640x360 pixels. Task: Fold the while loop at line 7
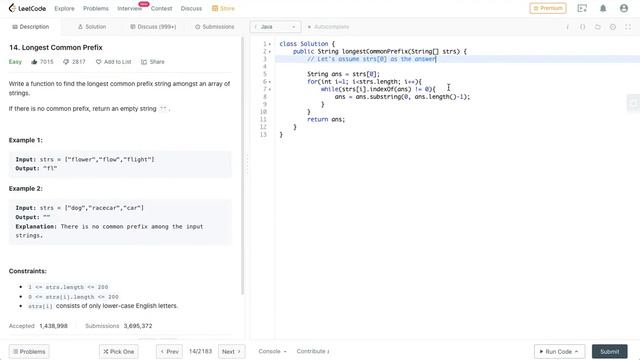270,89
